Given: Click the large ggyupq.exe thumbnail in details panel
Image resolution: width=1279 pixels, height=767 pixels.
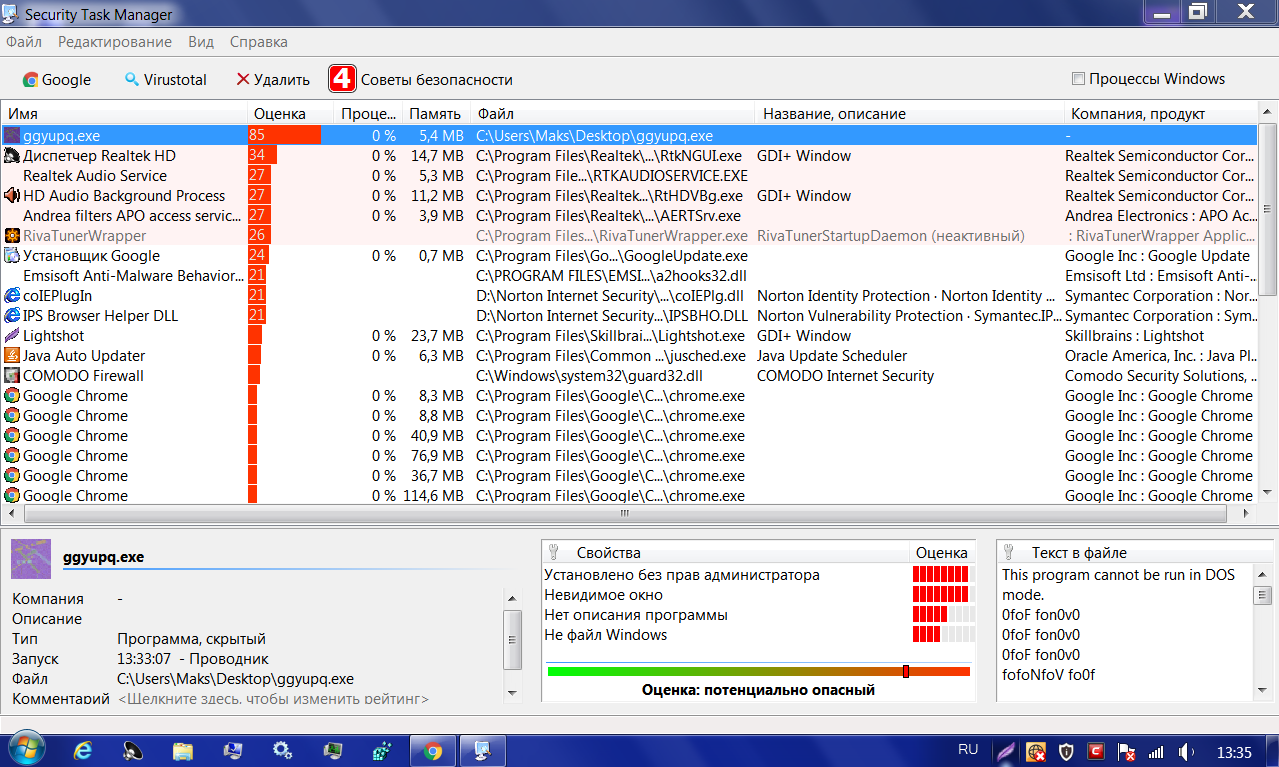Looking at the screenshot, I should tap(31, 558).
